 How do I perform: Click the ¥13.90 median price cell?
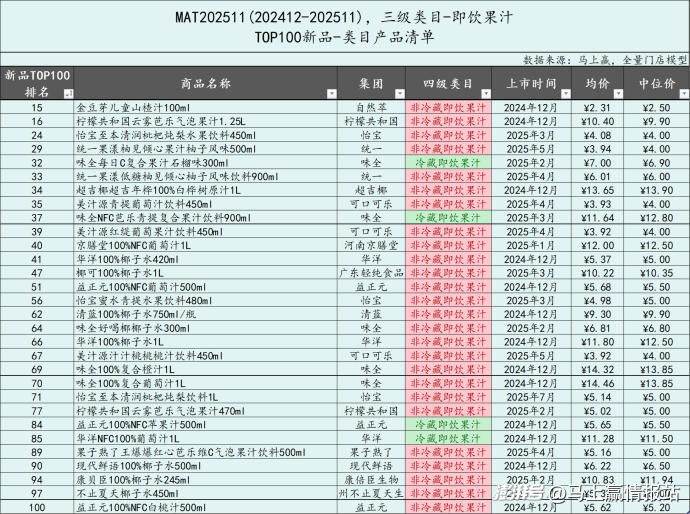pyautogui.click(x=657, y=189)
